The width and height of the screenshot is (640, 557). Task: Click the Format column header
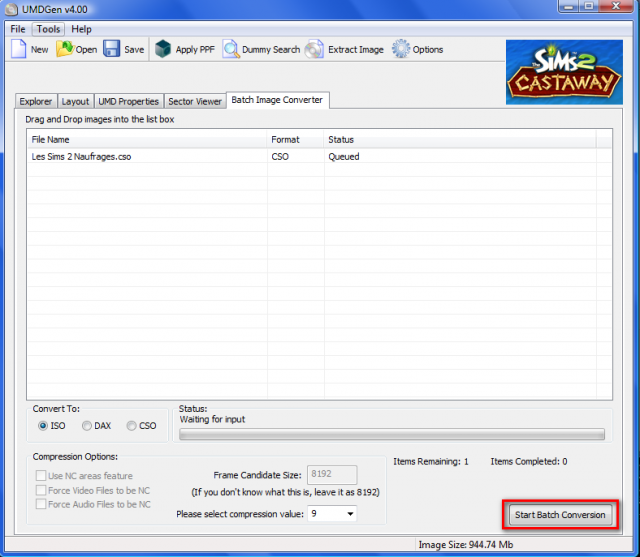[x=296, y=140]
